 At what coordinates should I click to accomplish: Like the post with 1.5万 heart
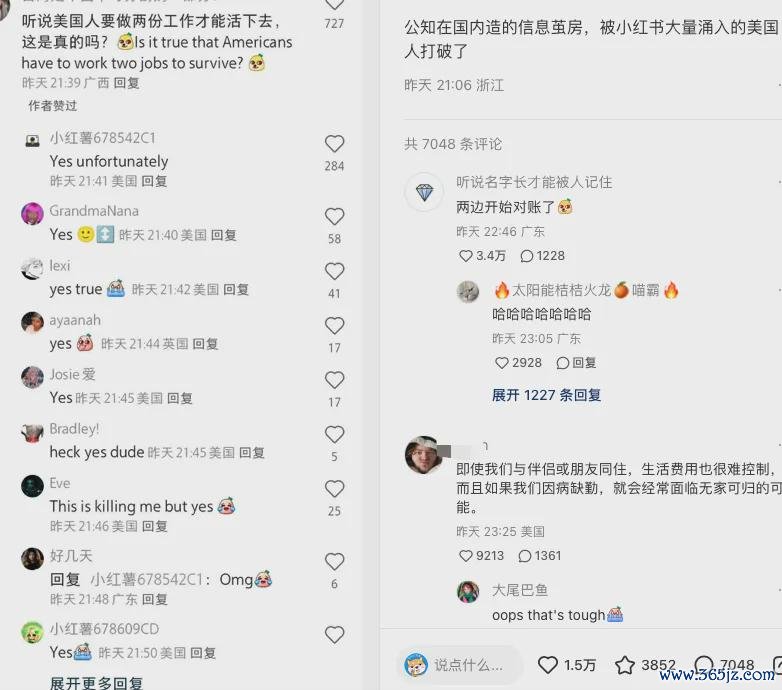(x=548, y=665)
